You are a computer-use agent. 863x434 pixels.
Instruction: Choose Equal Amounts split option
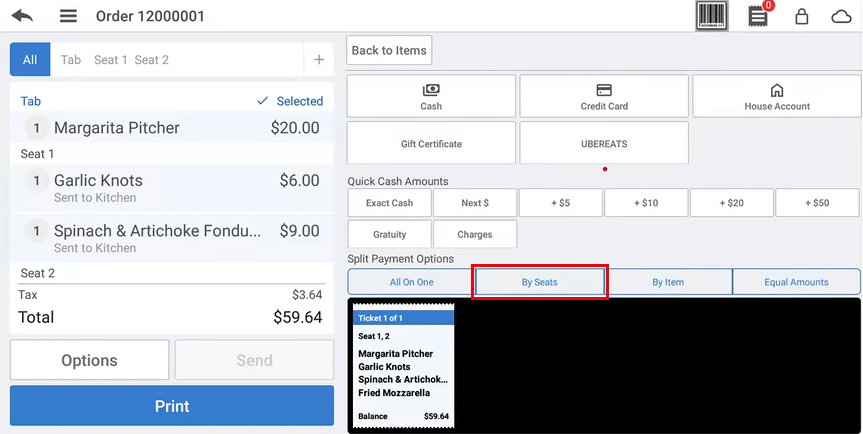pos(796,282)
